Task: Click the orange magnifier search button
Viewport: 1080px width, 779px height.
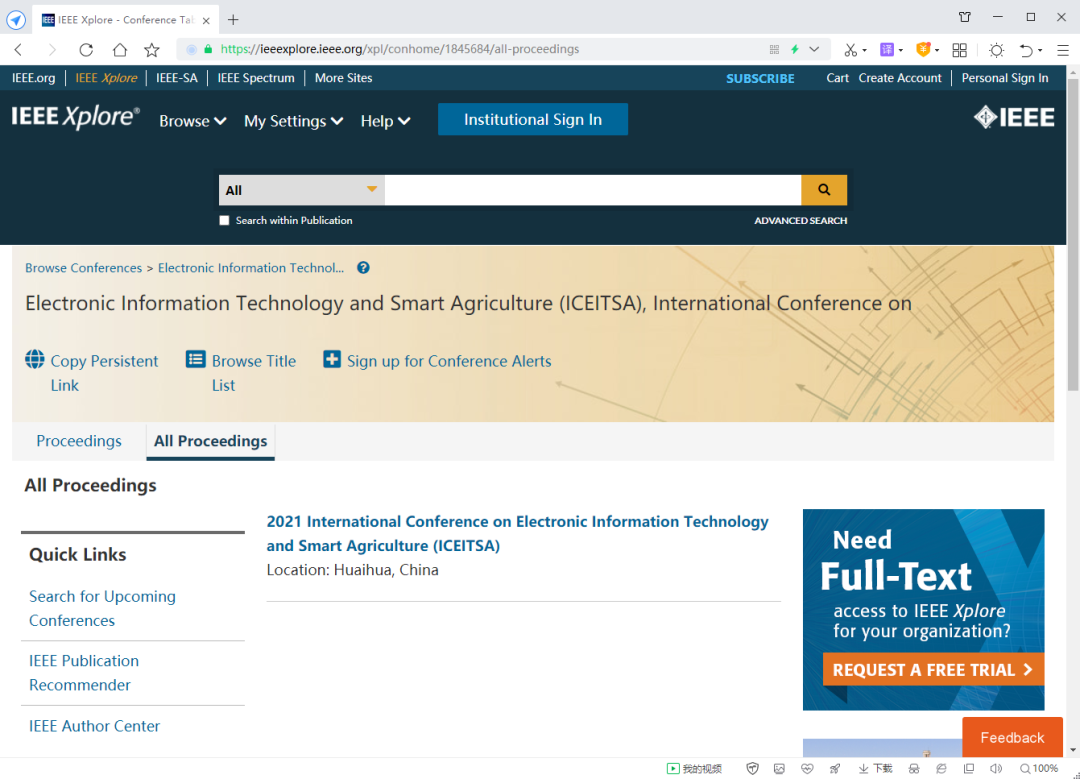Action: coord(824,190)
